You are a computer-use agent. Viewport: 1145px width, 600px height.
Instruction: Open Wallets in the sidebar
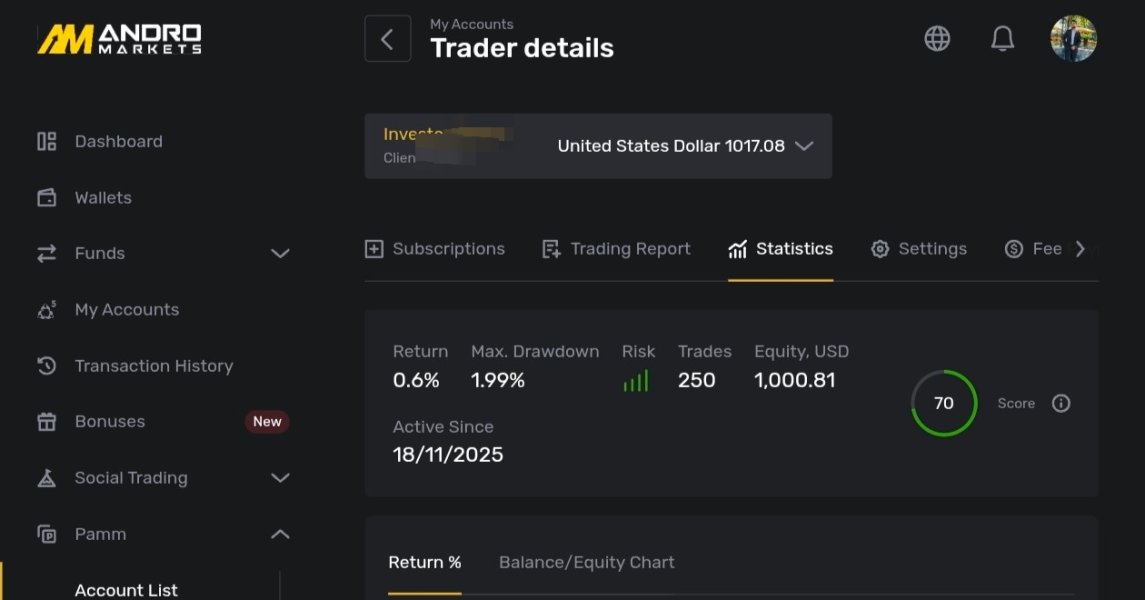pos(103,197)
